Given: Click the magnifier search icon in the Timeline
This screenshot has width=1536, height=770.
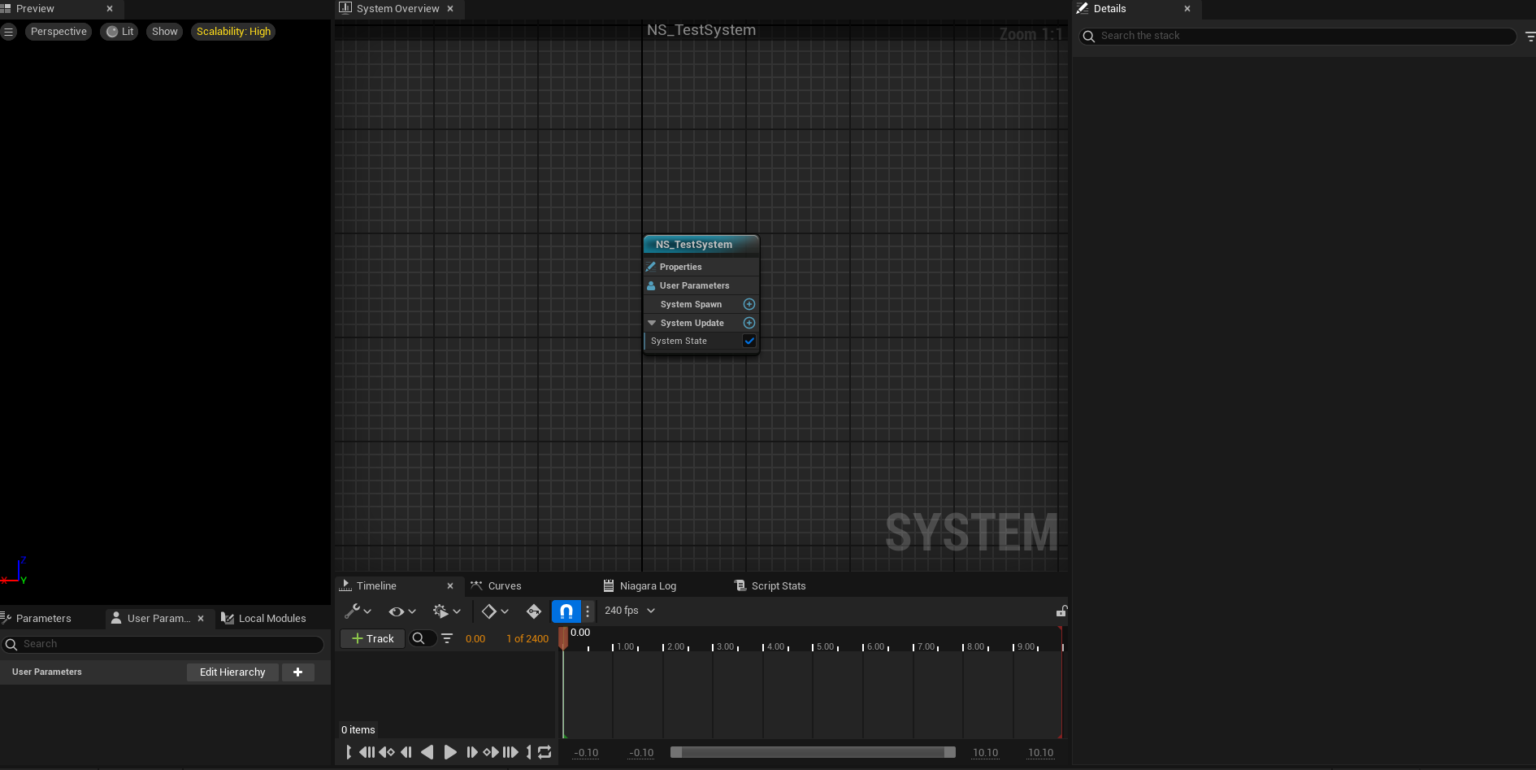Looking at the screenshot, I should pyautogui.click(x=420, y=638).
